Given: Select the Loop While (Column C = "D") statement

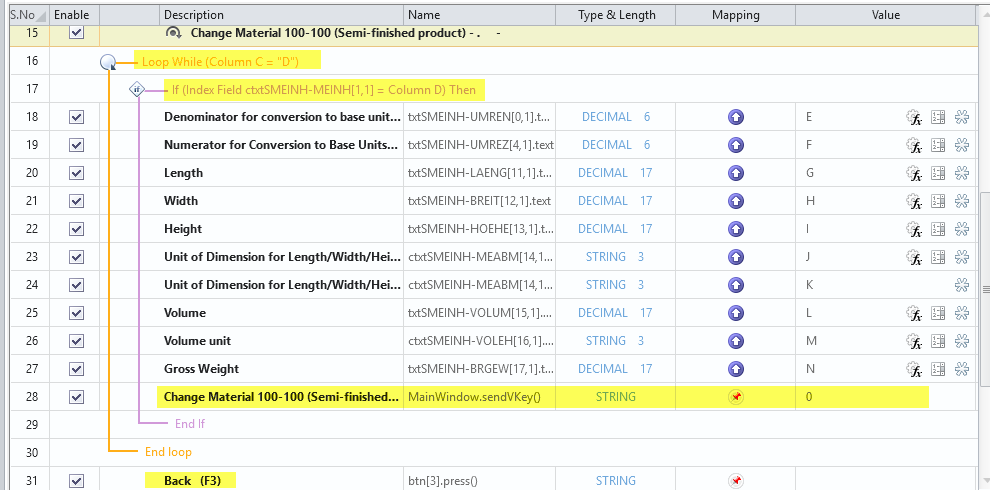Looking at the screenshot, I should click(x=219, y=62).
